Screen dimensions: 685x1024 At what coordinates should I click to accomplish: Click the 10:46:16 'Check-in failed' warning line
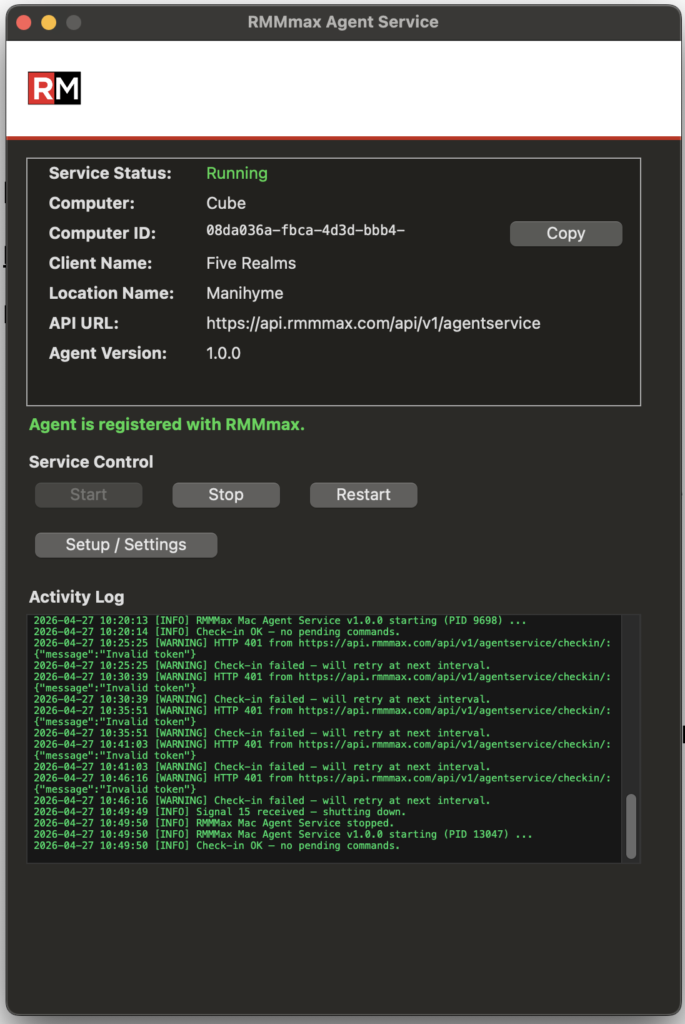(261, 801)
